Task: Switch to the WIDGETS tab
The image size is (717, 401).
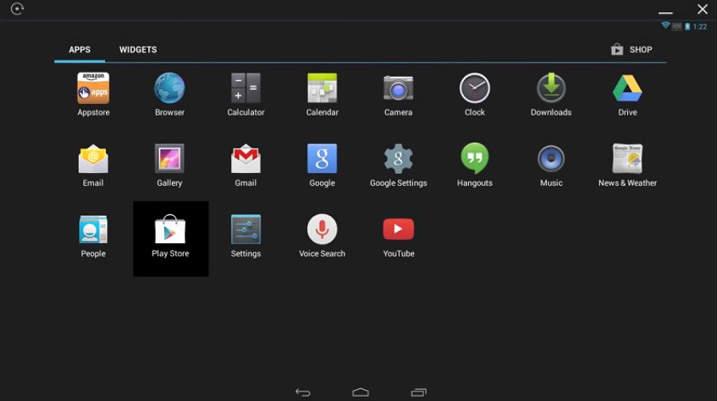Action: click(138, 49)
